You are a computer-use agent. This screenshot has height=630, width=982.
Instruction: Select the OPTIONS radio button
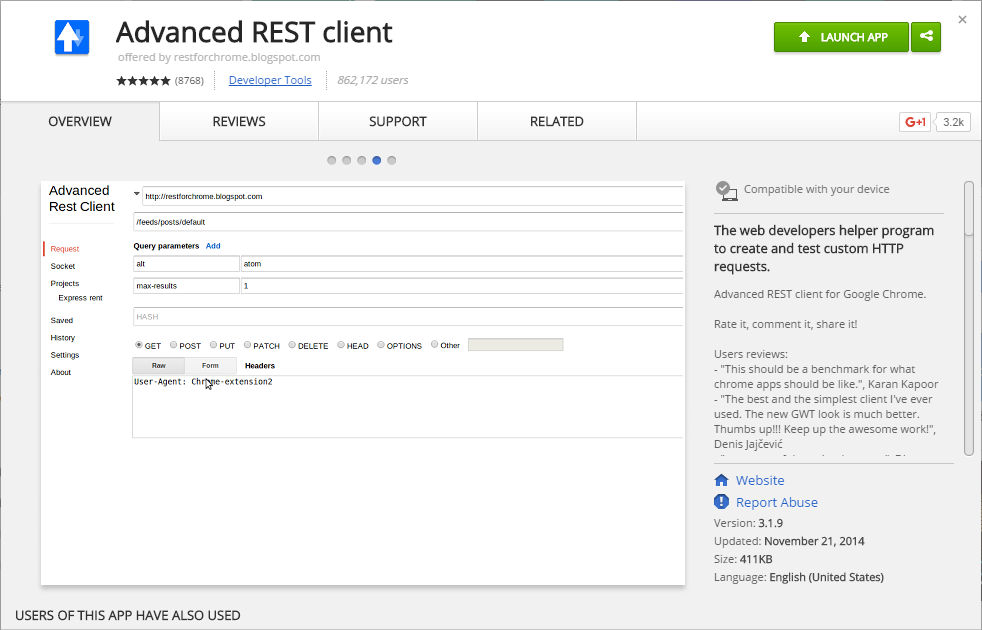(x=381, y=344)
